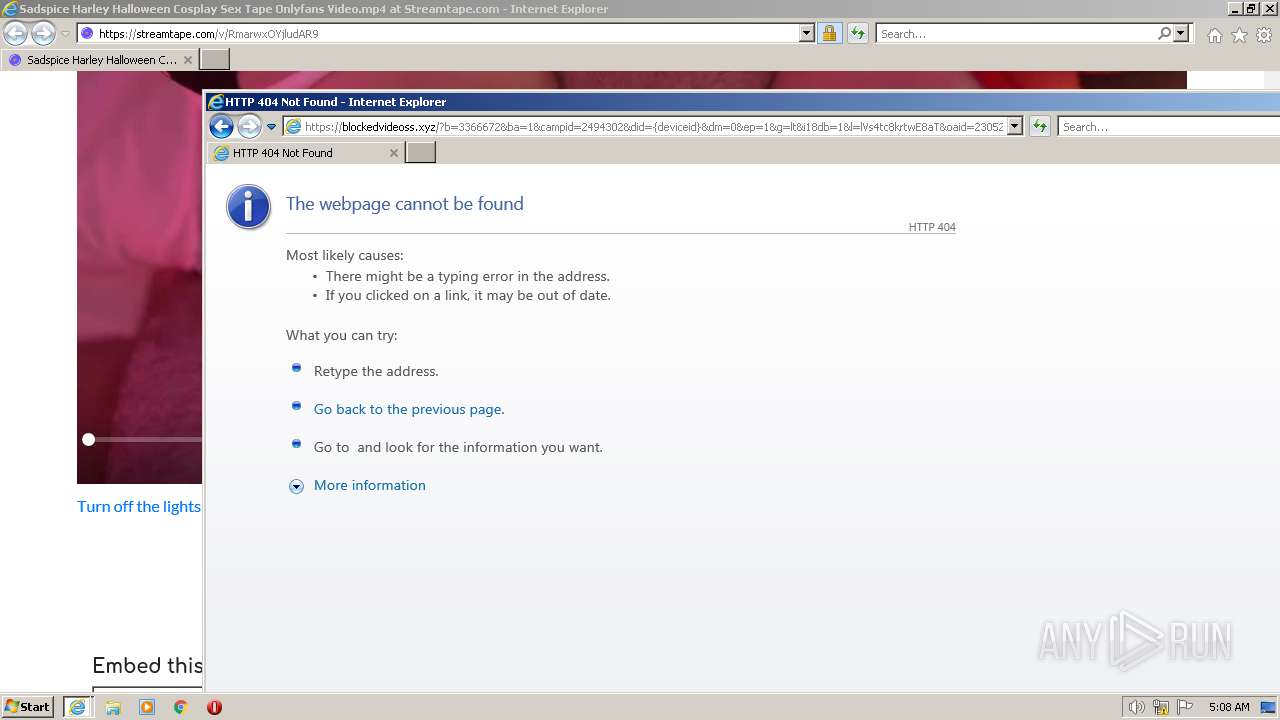Launch Chrome from the taskbar

[x=181, y=707]
